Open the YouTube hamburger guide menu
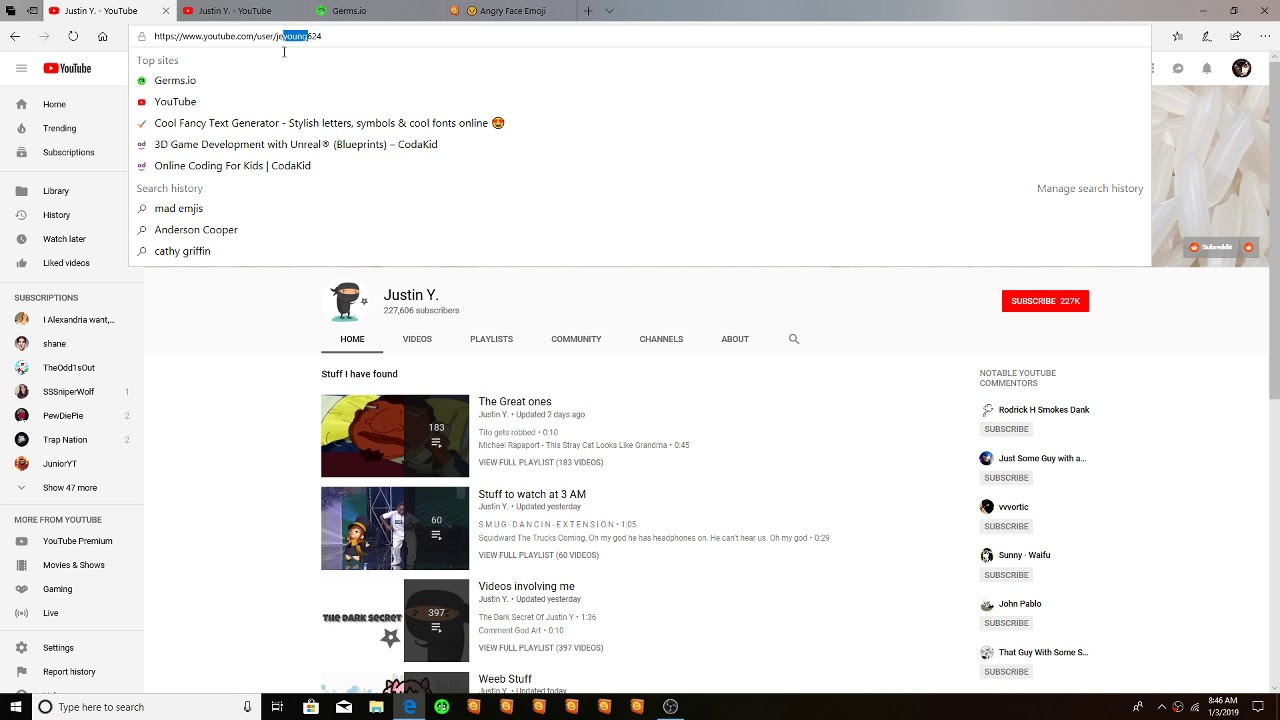The image size is (1280, 720). click(x=21, y=68)
